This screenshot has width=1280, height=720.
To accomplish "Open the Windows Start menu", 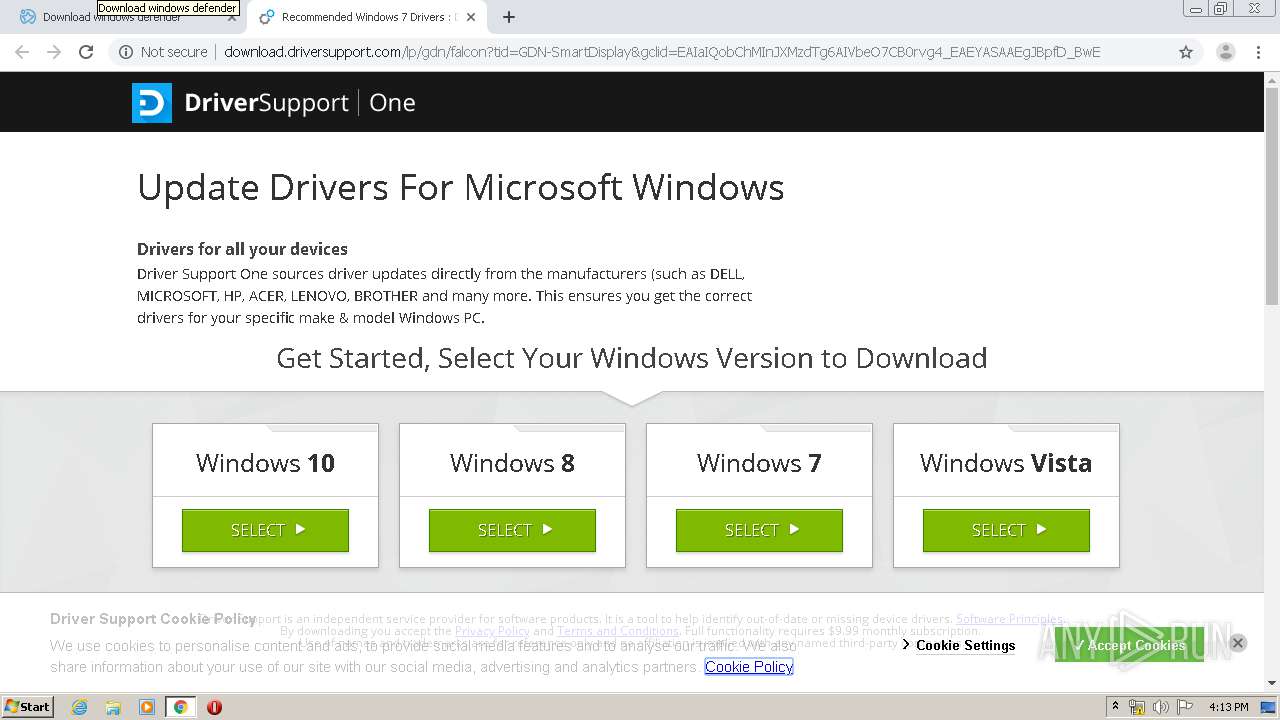I will (27, 706).
